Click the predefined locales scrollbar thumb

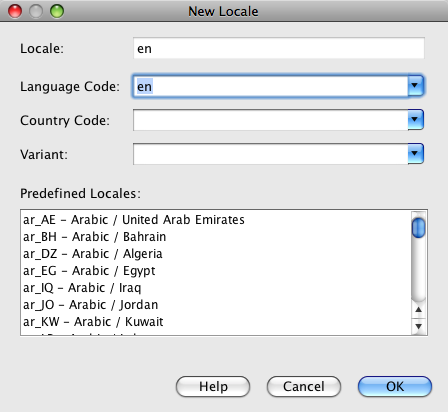pyautogui.click(x=418, y=228)
